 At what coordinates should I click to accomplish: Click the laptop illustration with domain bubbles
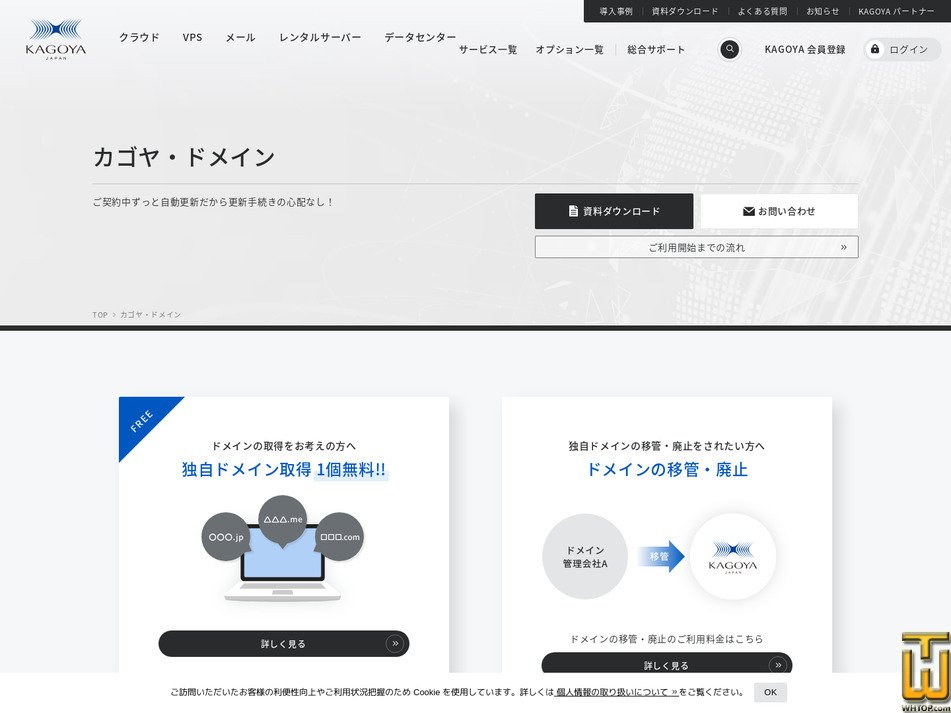[x=283, y=549]
